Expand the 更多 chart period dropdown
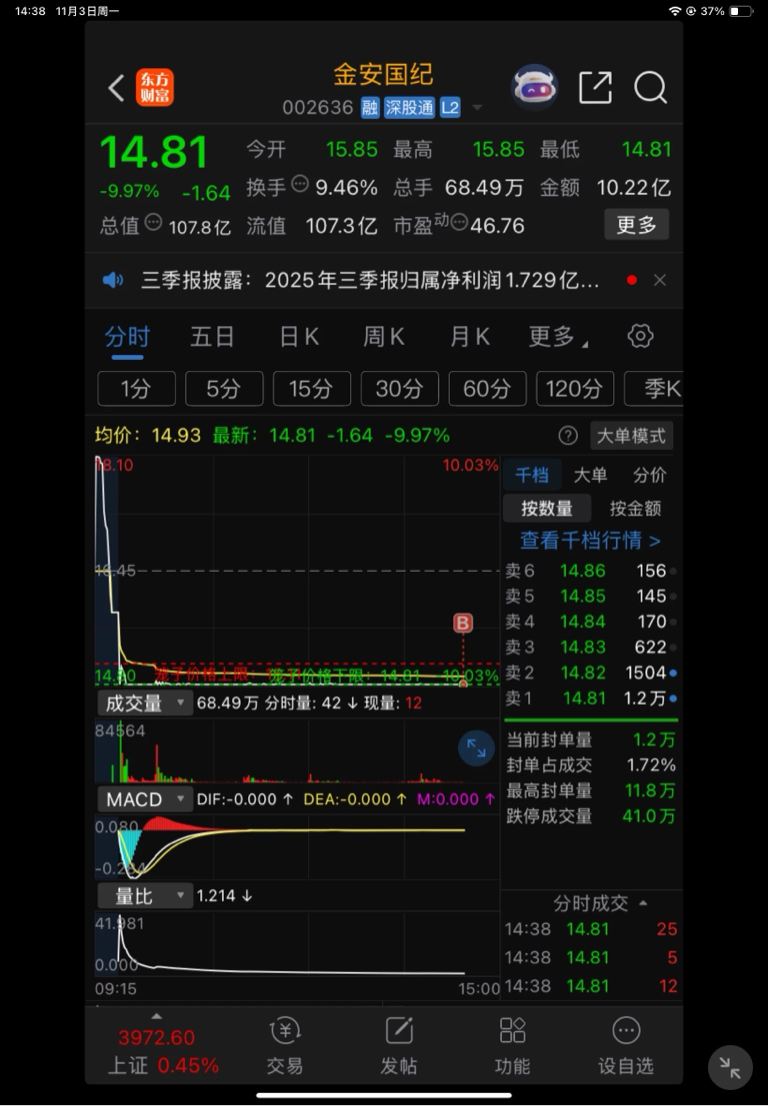 coord(558,336)
